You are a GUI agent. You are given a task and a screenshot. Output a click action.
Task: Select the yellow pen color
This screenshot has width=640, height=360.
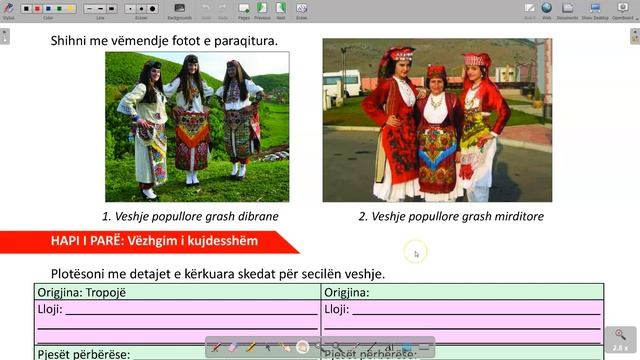click(71, 8)
